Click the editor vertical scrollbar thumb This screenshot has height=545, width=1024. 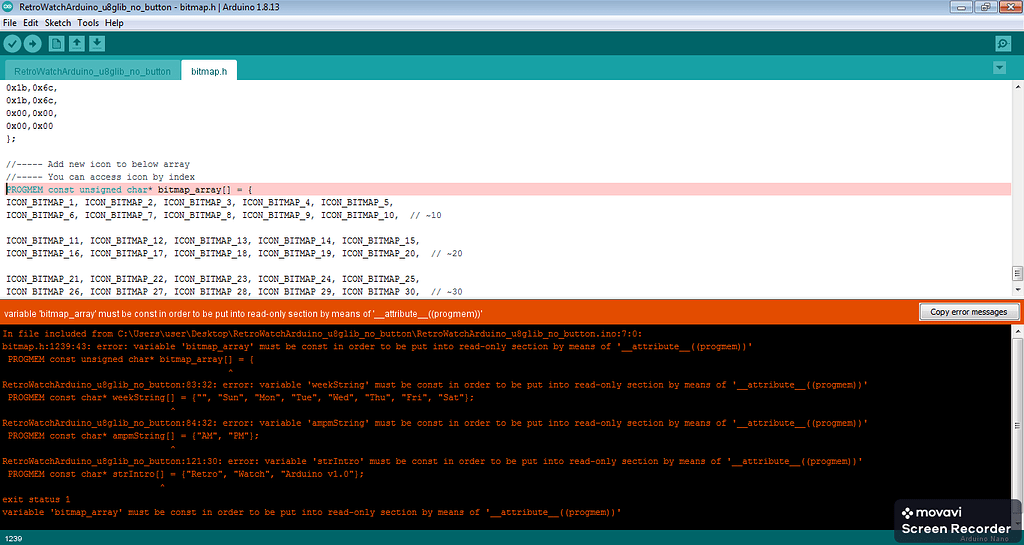pos(1017,272)
